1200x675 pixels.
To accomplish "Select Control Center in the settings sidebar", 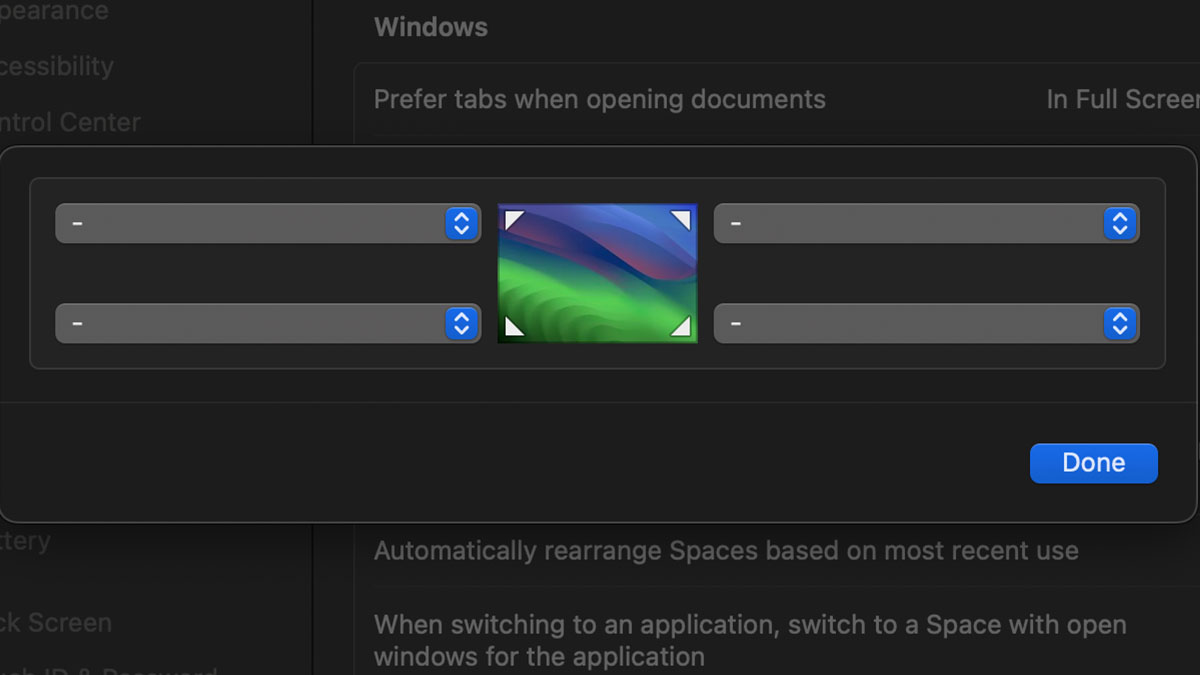I will (x=70, y=122).
